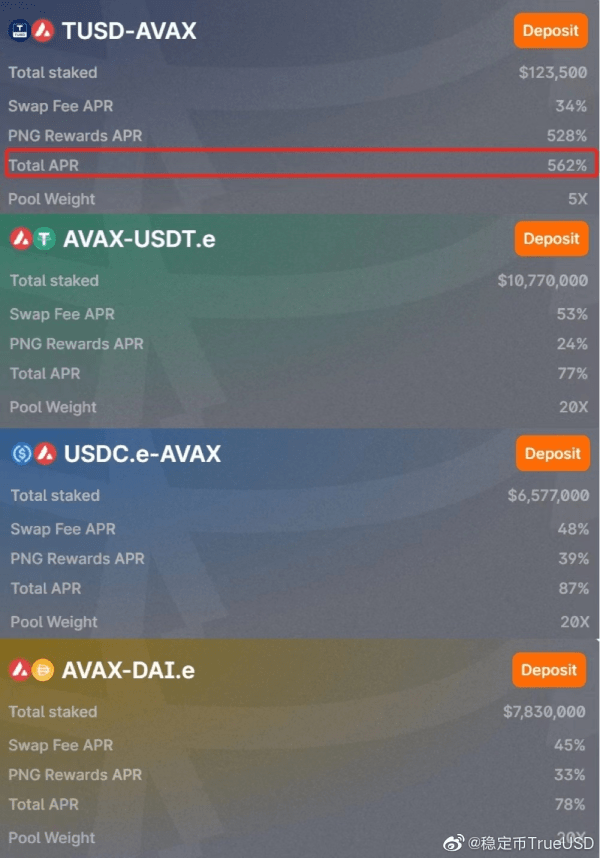Click the green USDT token icon
This screenshot has width=600, height=858.
44,239
